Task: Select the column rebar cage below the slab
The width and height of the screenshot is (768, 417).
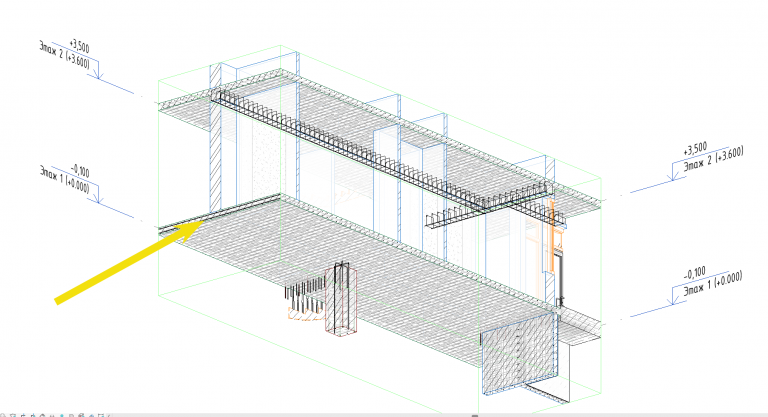Action: [x=342, y=299]
